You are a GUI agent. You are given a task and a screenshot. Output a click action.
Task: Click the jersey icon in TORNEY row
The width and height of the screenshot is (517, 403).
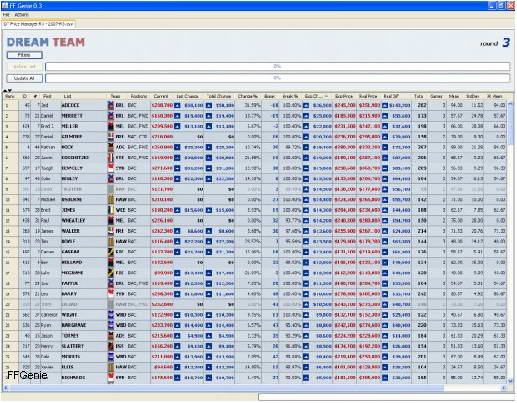coord(111,336)
